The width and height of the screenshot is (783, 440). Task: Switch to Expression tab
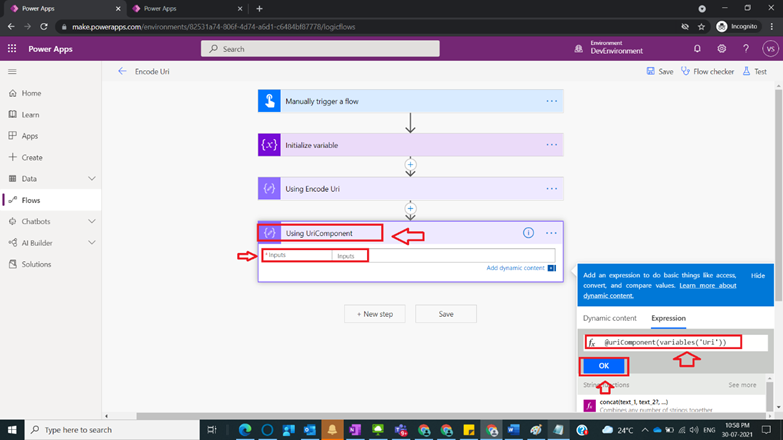(668, 318)
